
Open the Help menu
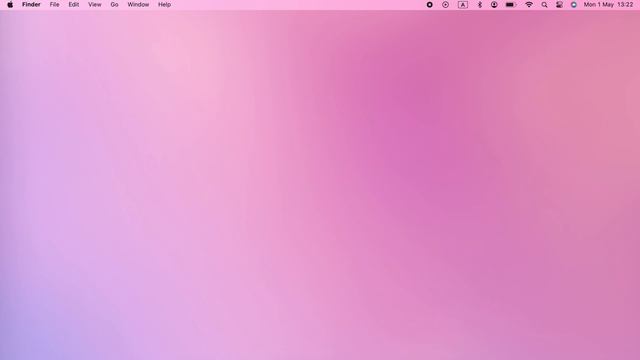pos(164,5)
